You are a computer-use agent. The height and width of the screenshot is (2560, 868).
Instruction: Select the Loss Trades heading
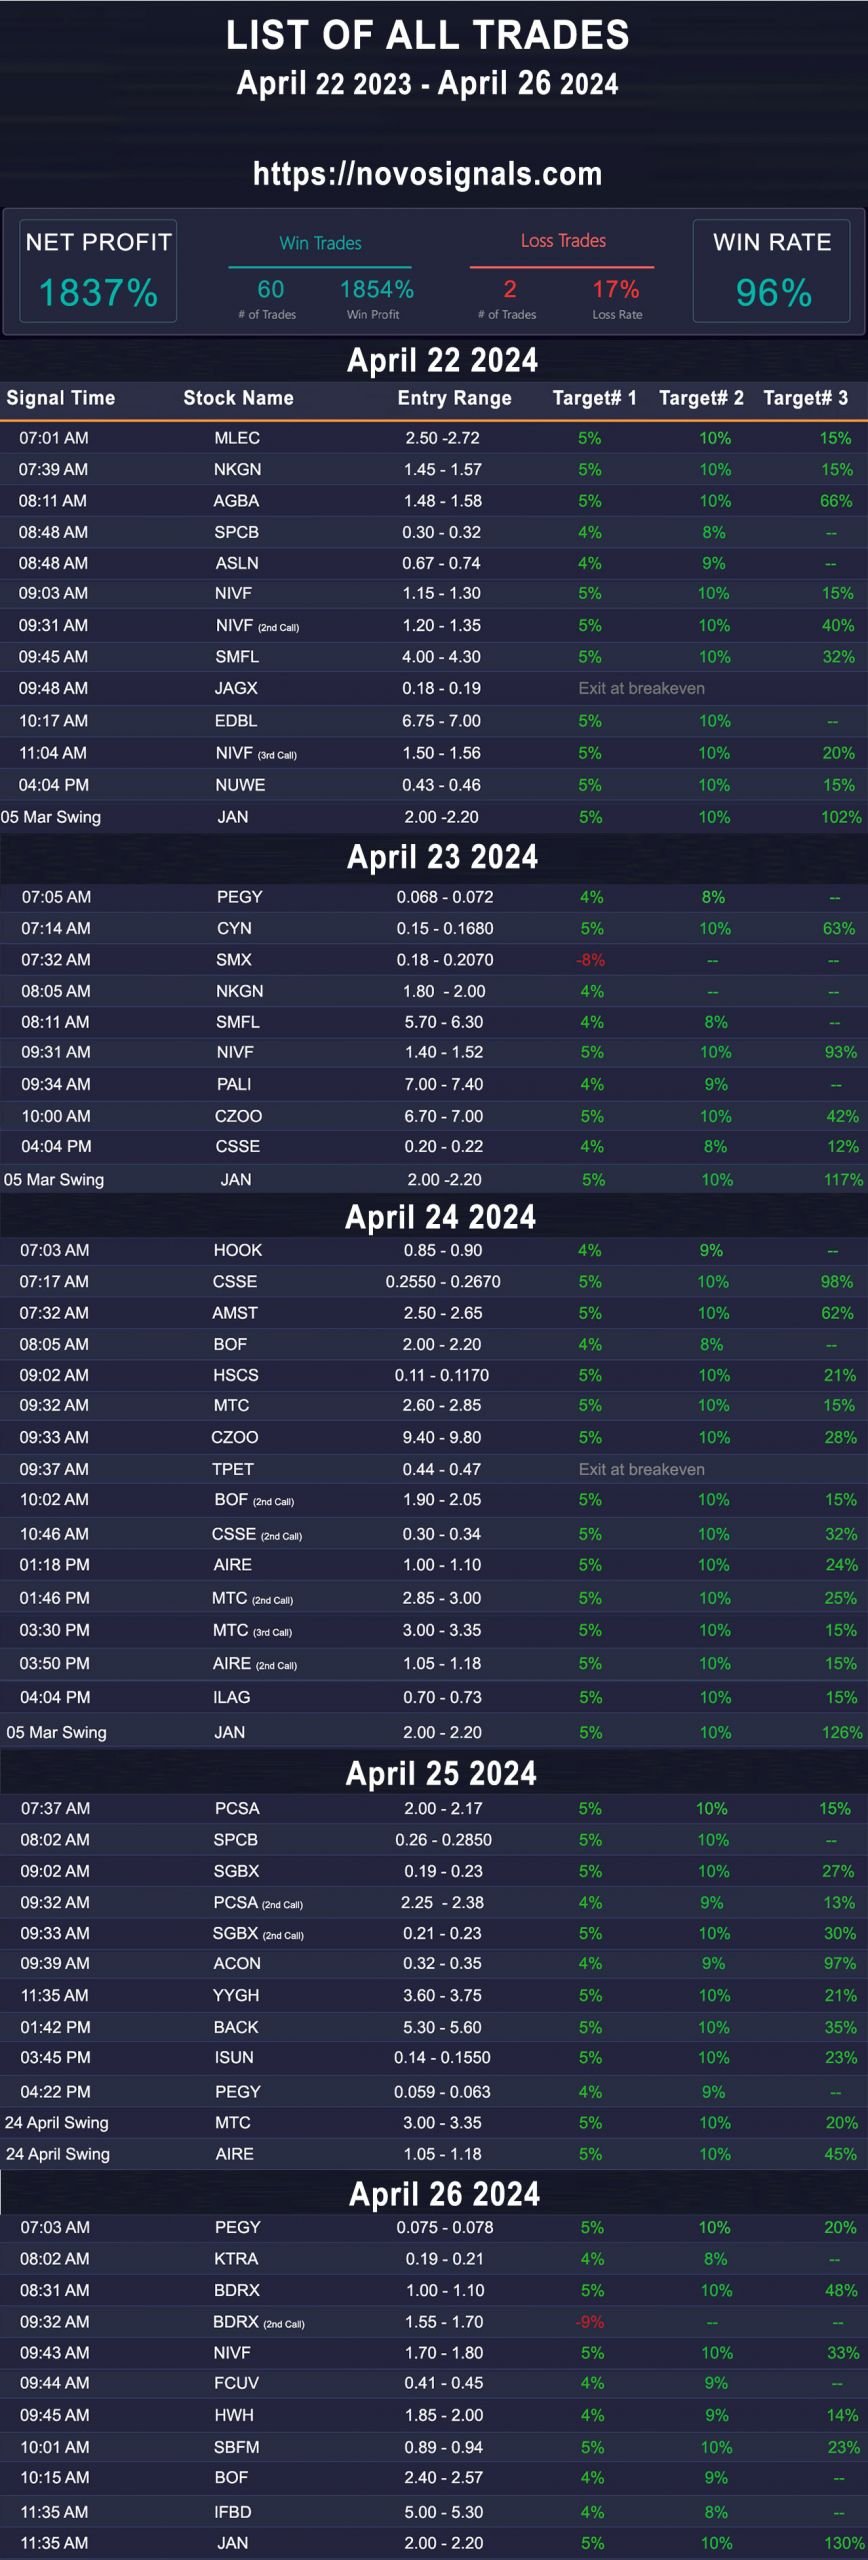pos(563,241)
